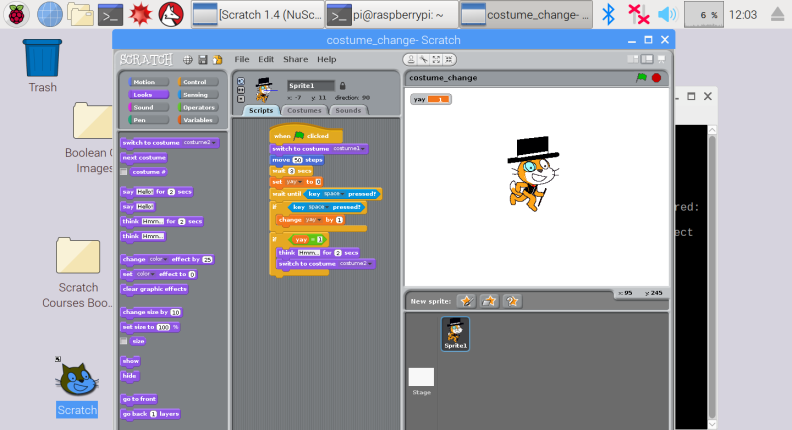Image resolution: width=792 pixels, height=430 pixels.
Task: Switch to the Costumes tab
Action: [x=304, y=110]
